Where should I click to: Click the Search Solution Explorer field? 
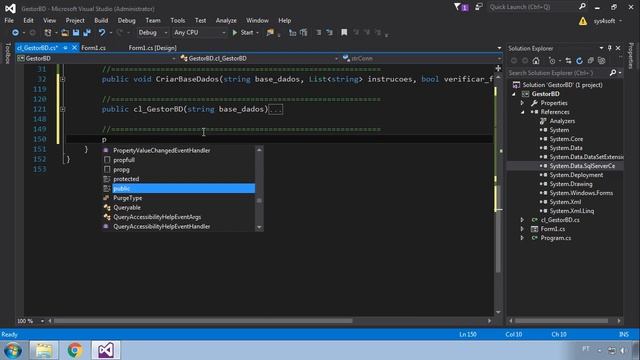point(558,73)
